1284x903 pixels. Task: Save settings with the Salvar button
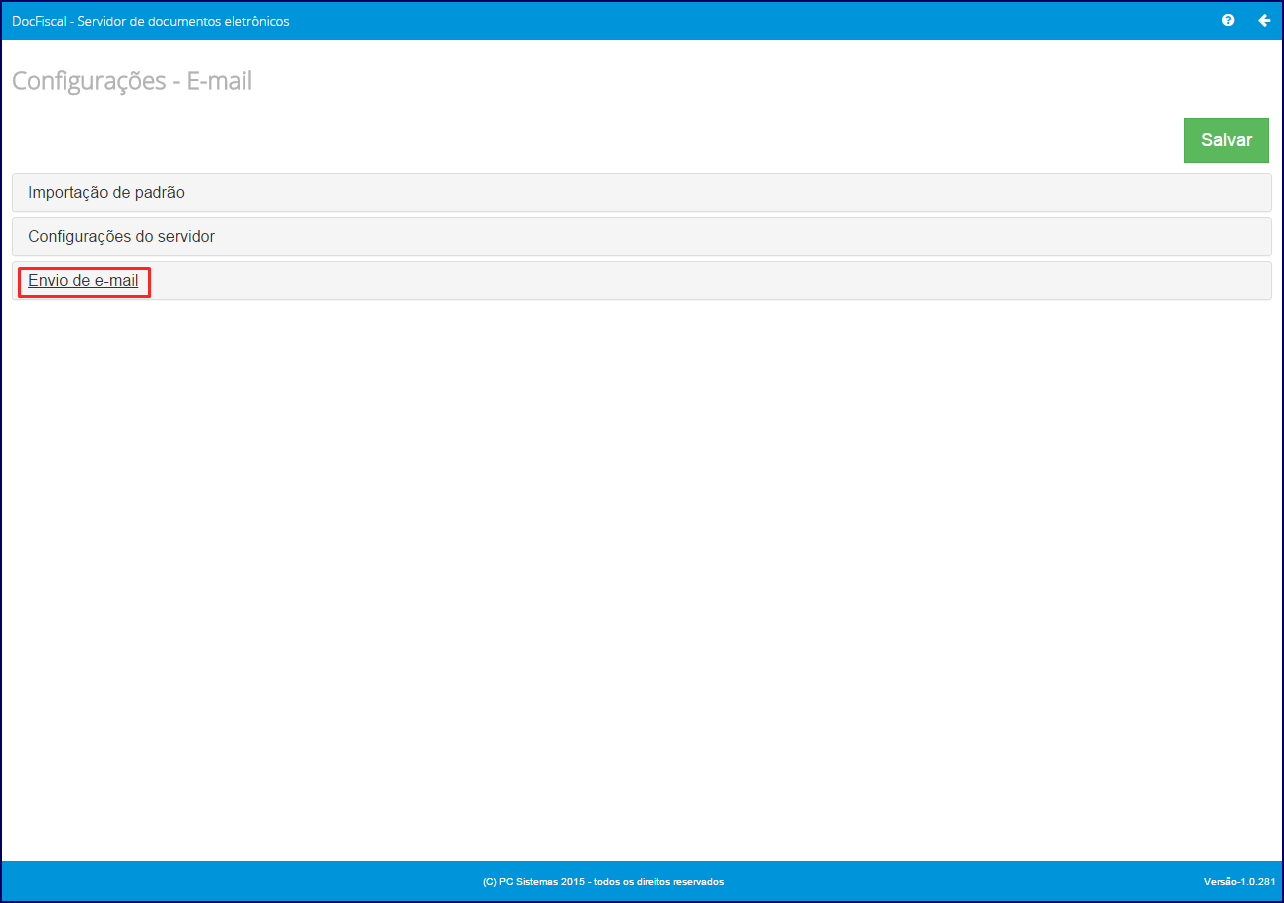coord(1226,140)
